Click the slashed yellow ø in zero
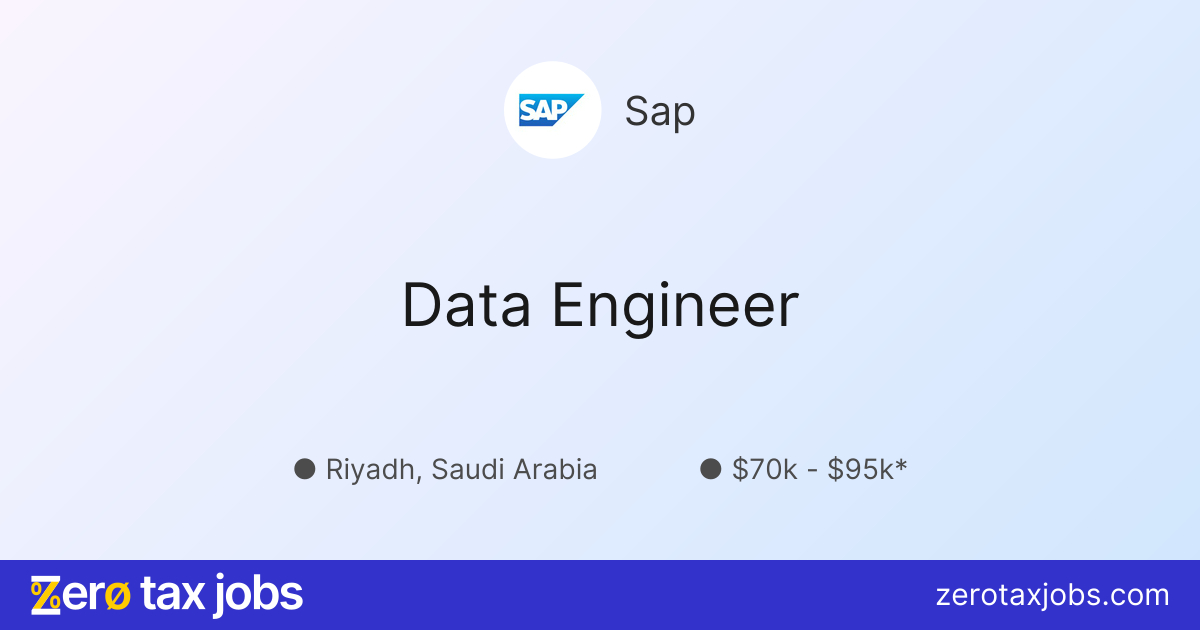The image size is (1200, 630). [118, 596]
